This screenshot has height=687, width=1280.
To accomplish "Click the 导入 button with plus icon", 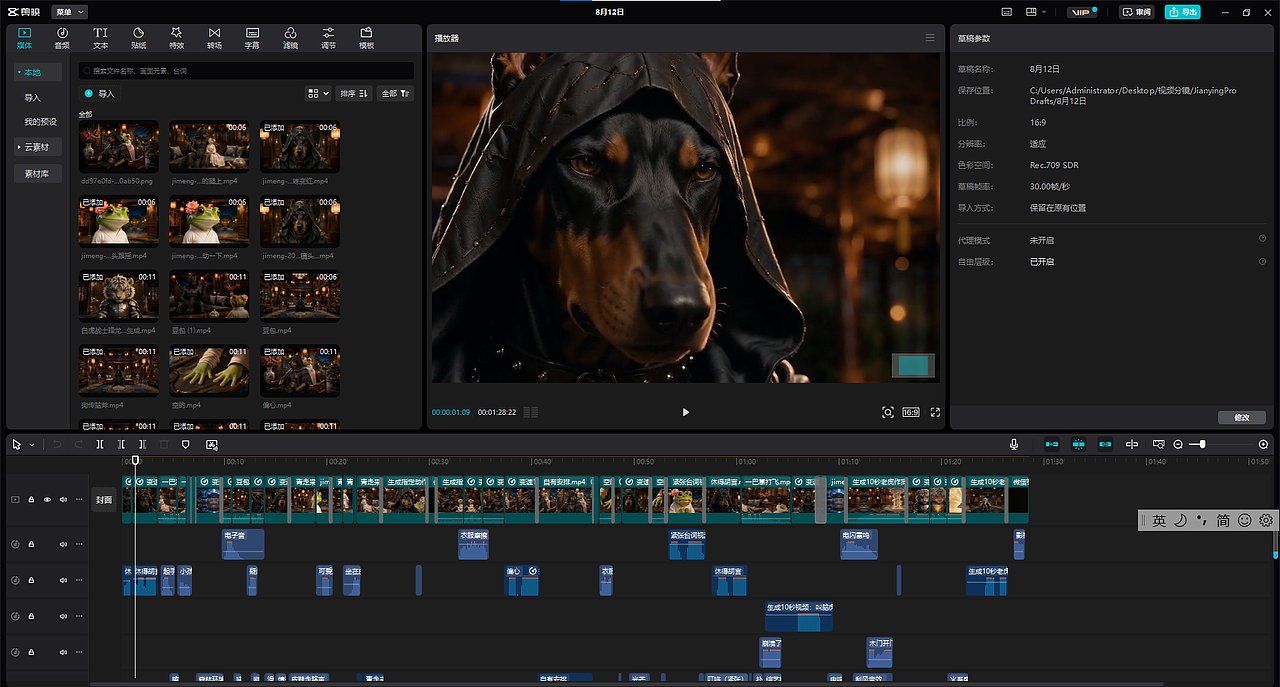I will [101, 93].
